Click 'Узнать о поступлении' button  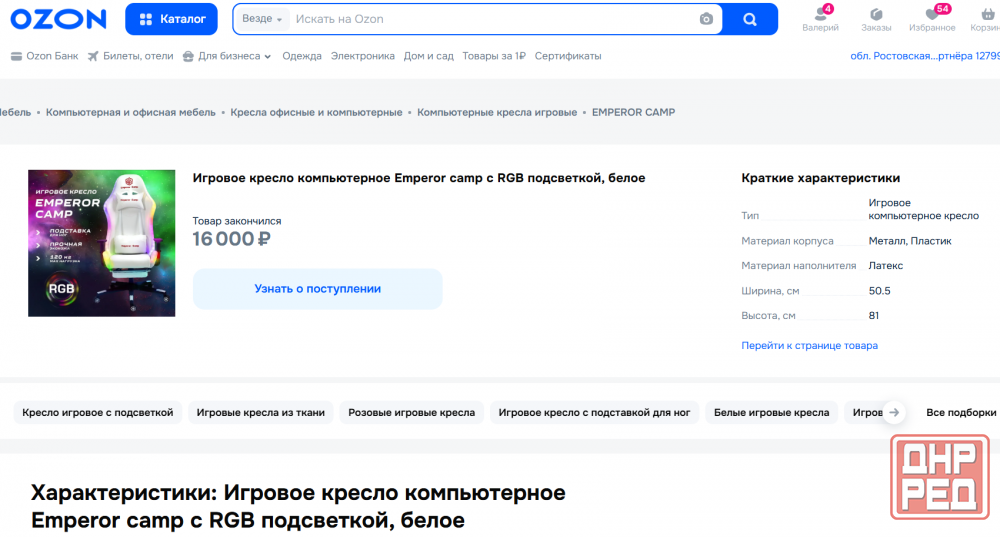[x=317, y=289]
